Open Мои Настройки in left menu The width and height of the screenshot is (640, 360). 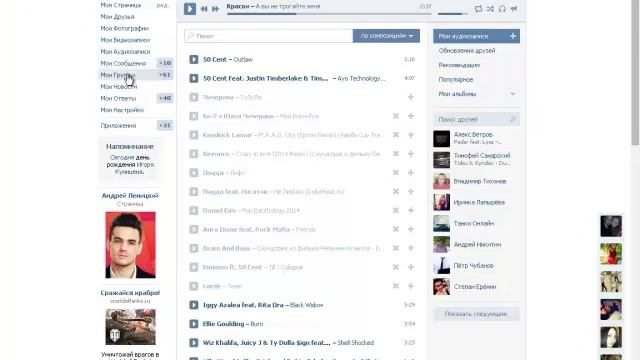coord(122,110)
